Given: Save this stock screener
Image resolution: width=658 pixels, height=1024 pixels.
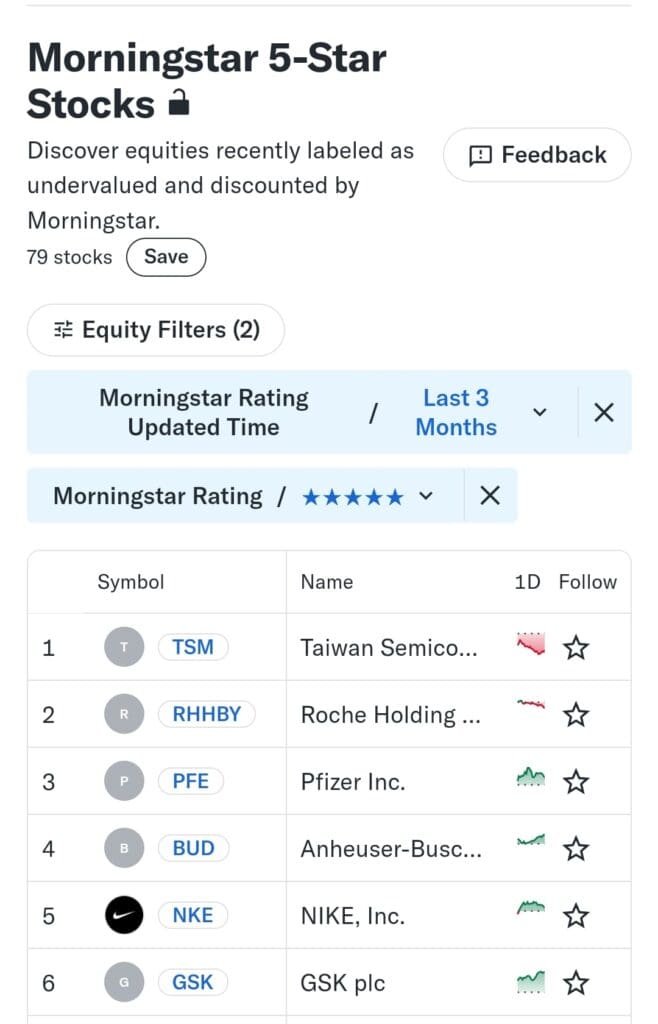Looking at the screenshot, I should coord(166,257).
